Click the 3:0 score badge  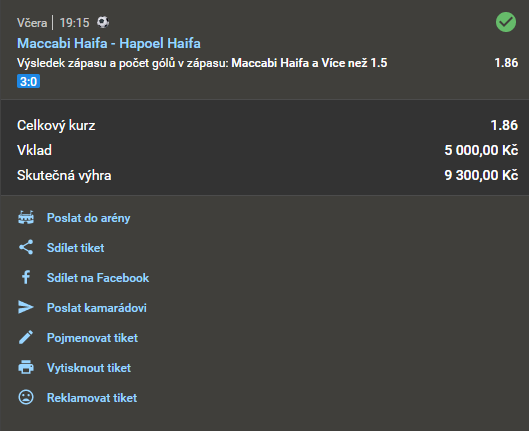28,81
